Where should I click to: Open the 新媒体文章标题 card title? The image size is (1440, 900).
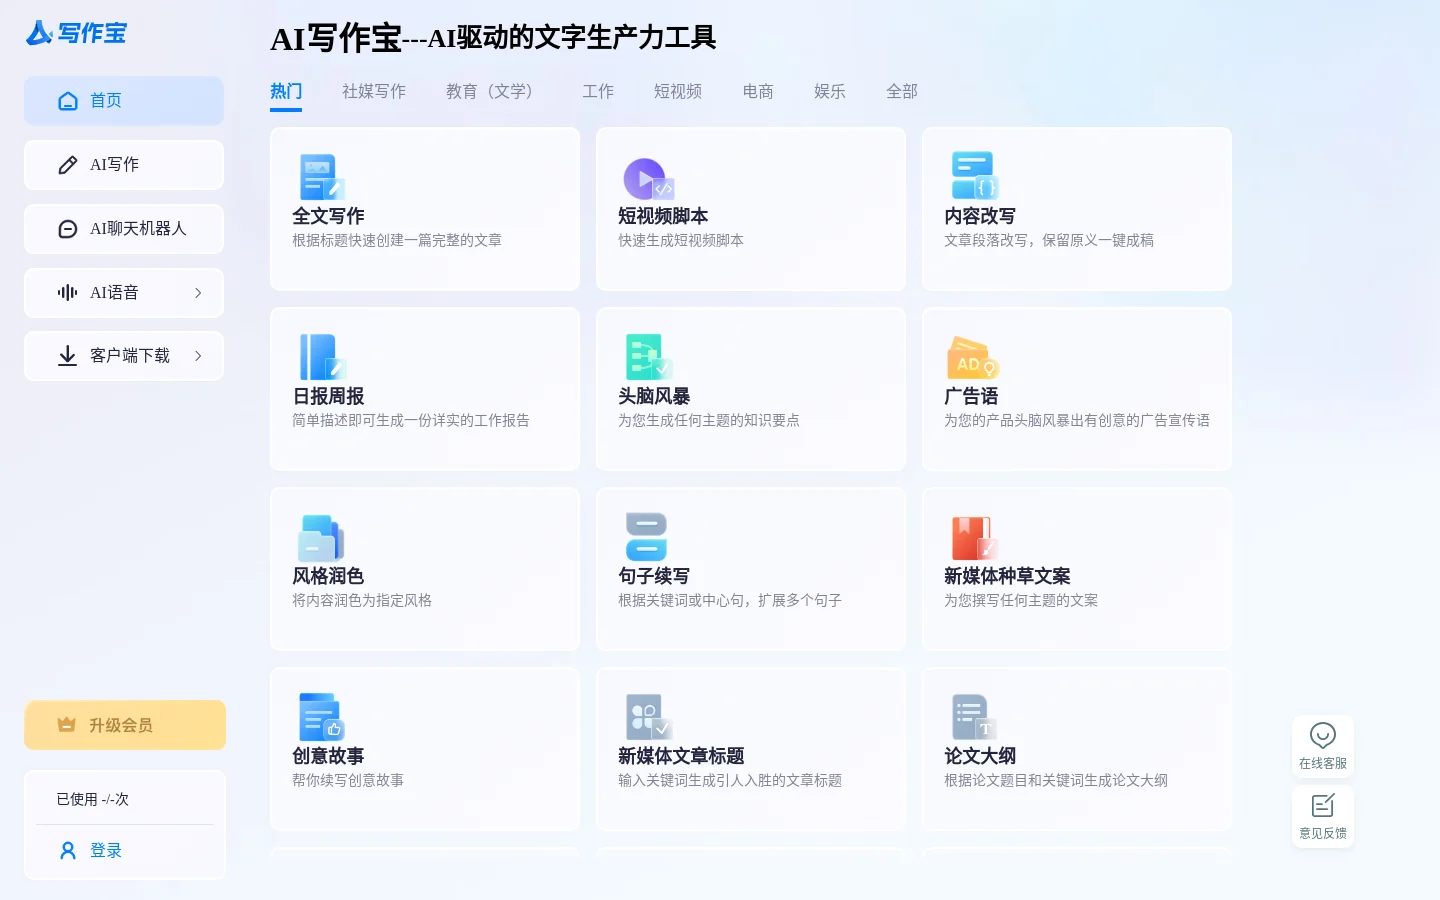pos(681,756)
